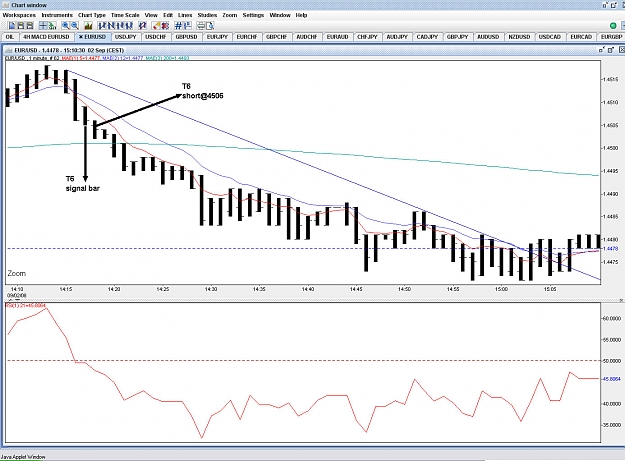The image size is (625, 461).
Task: Click the print icon
Action: tap(201, 26)
